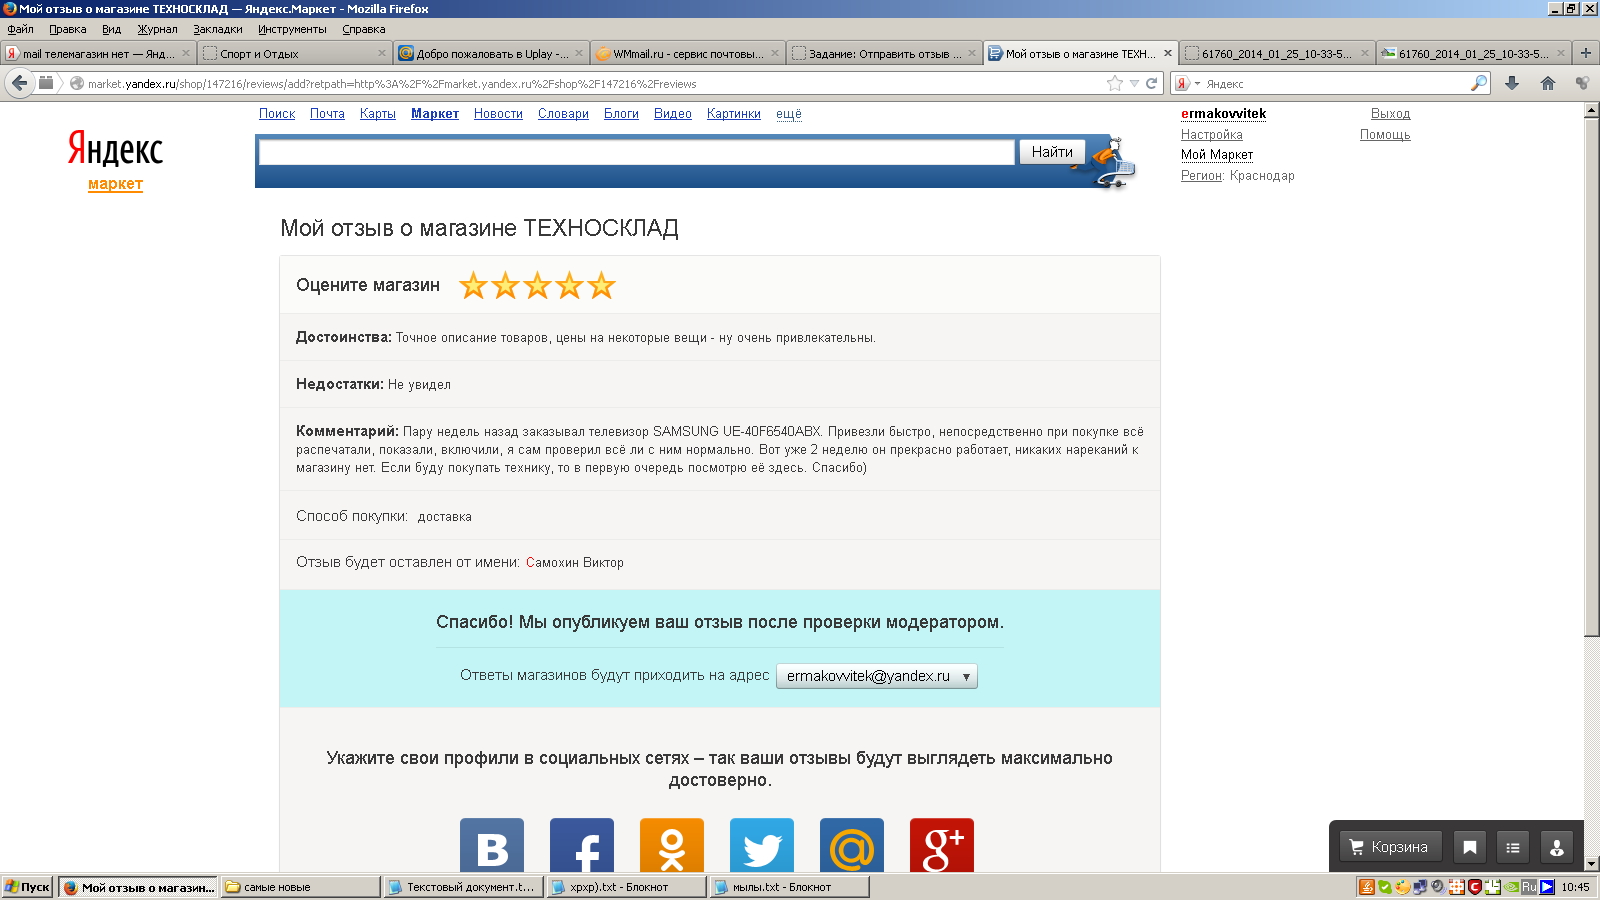Expand the Yandex search engine selector dropdown
The width and height of the screenshot is (1600, 900).
tap(1187, 83)
